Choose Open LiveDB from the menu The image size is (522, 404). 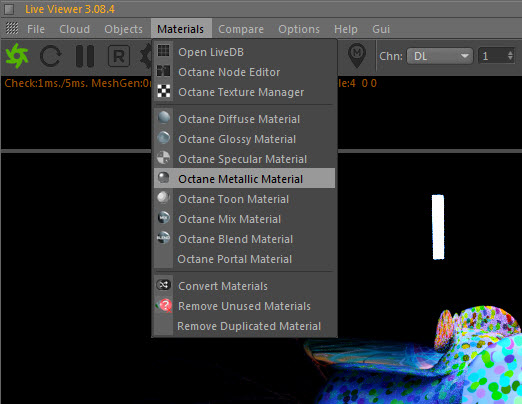click(244, 52)
